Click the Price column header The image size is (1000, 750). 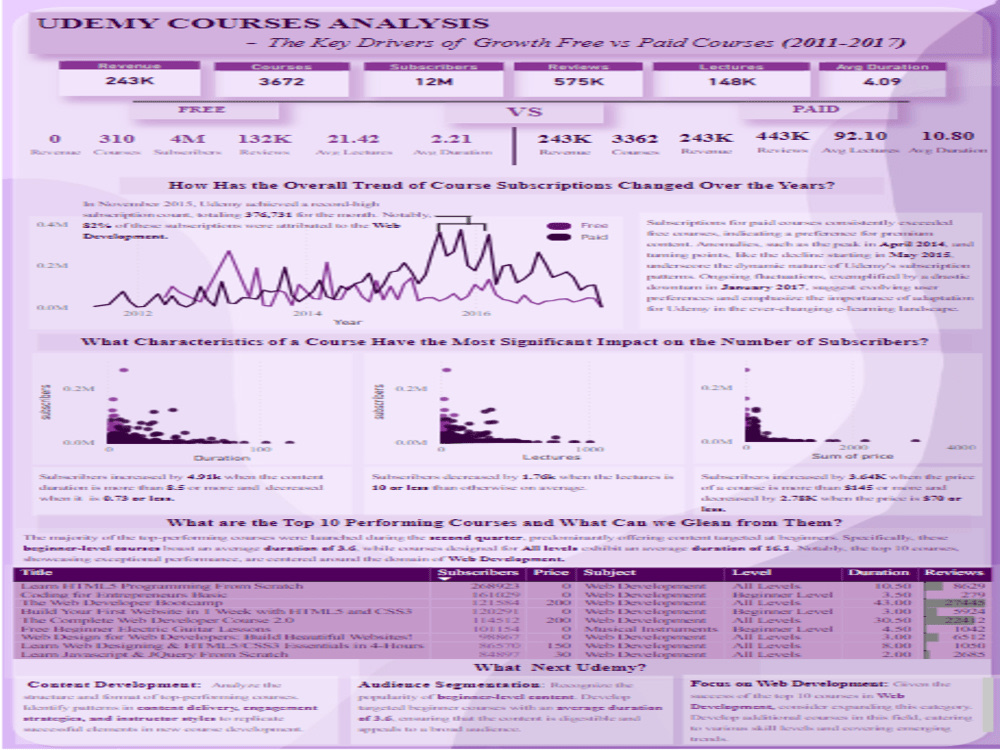(x=550, y=572)
